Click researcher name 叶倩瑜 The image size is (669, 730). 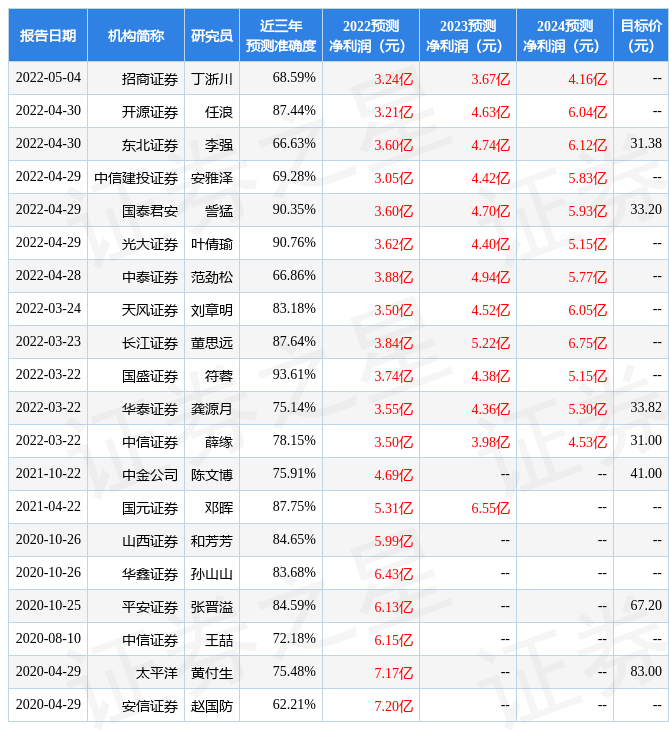pyautogui.click(x=212, y=244)
